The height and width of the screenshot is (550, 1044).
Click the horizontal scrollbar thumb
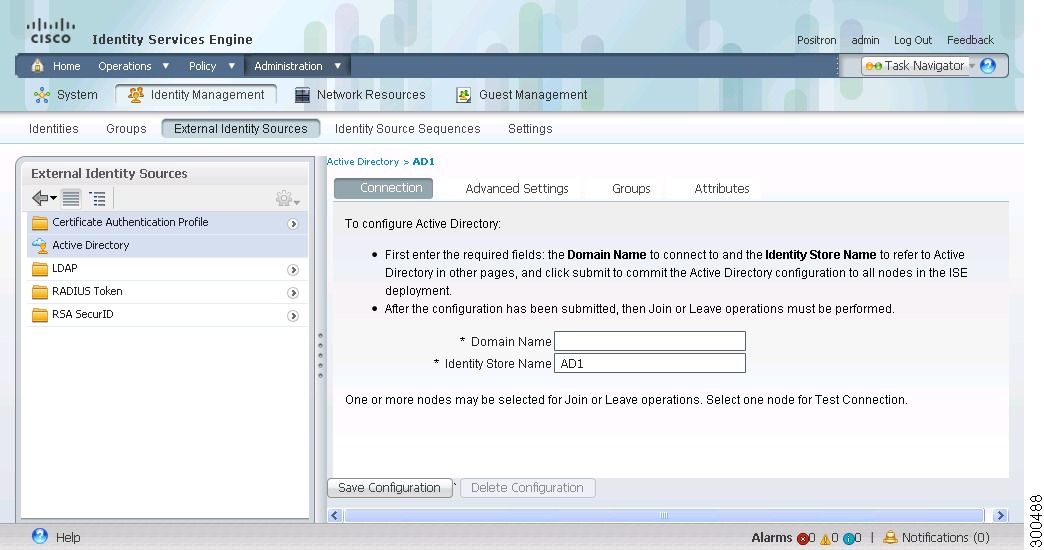(x=664, y=515)
